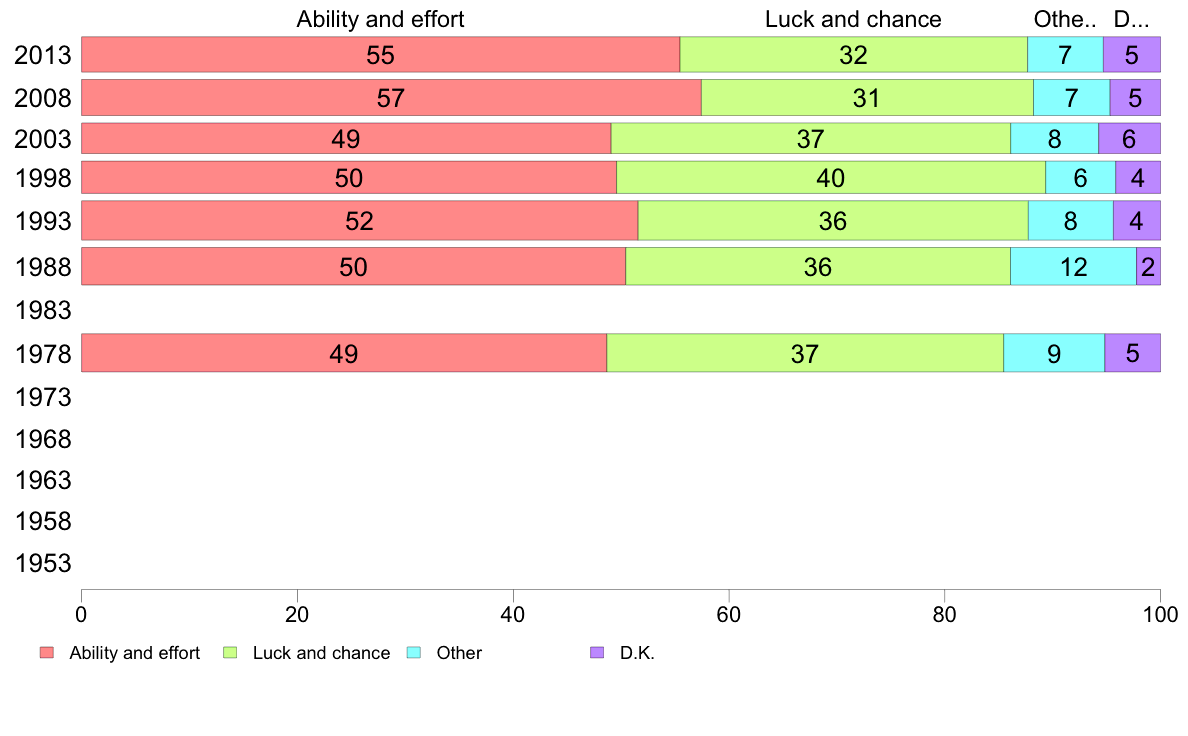
Task: Click the 1983 year axis label
Action: 43,310
